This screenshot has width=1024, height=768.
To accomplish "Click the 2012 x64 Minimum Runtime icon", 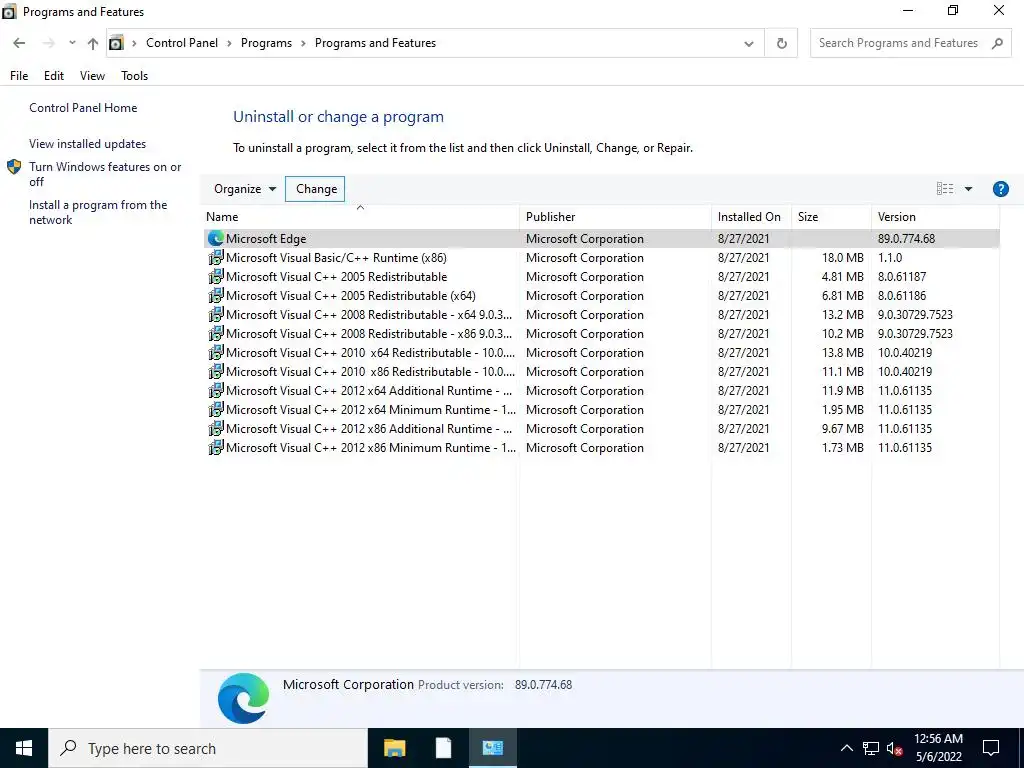I will 216,409.
